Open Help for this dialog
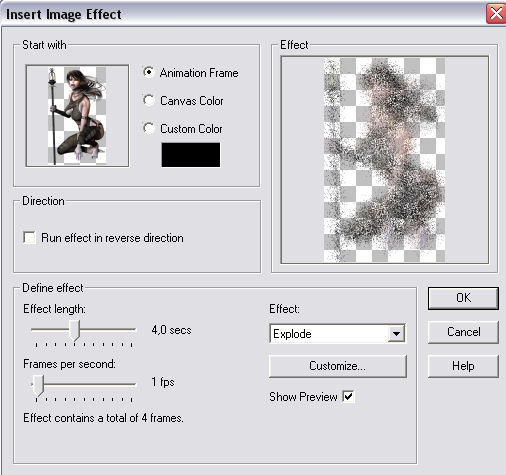The width and height of the screenshot is (506, 475). click(463, 366)
